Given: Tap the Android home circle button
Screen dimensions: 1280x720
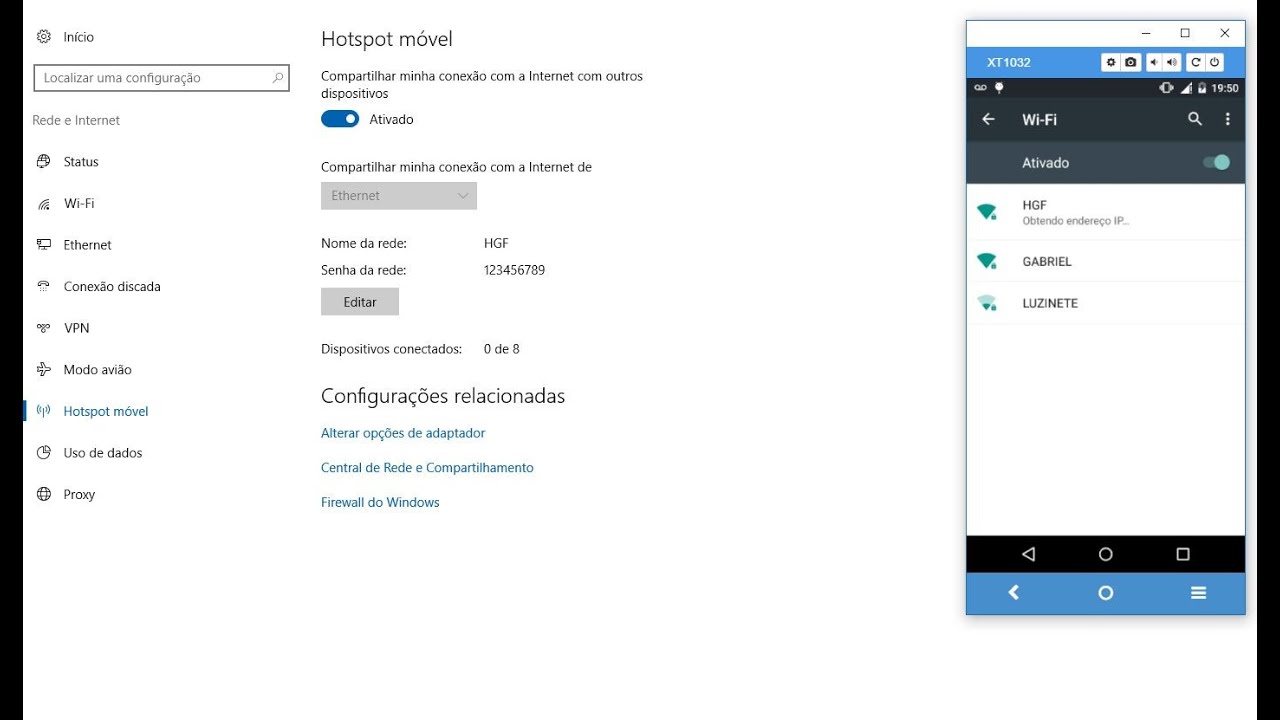Looking at the screenshot, I should coord(1105,554).
